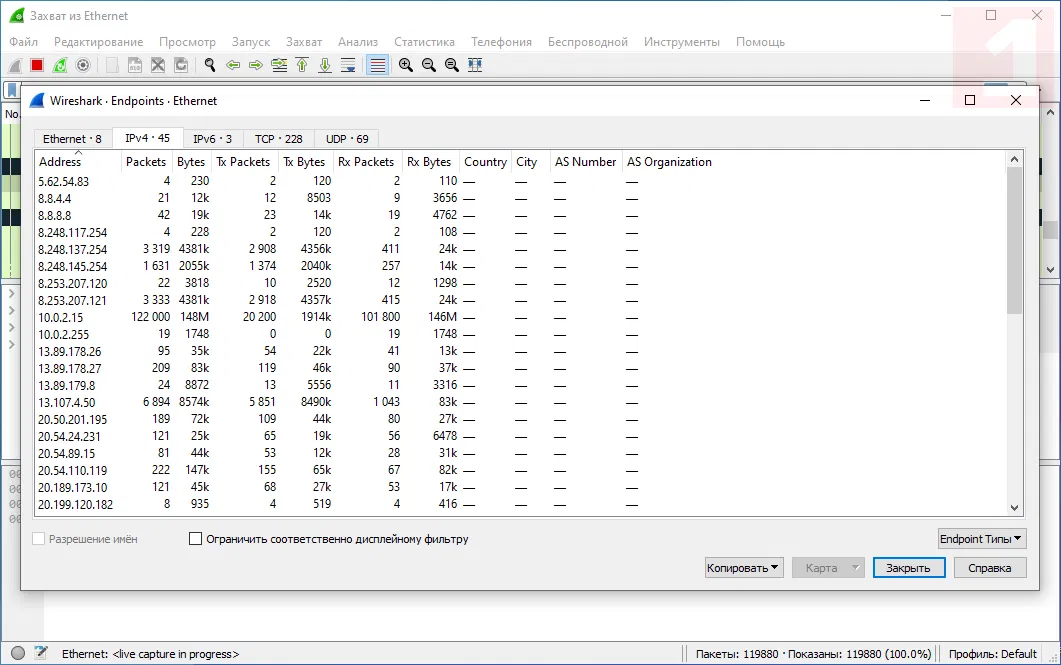This screenshot has height=665, width=1061.
Task: Sort by 'AS Organization' column header
Action: pyautogui.click(x=669, y=162)
